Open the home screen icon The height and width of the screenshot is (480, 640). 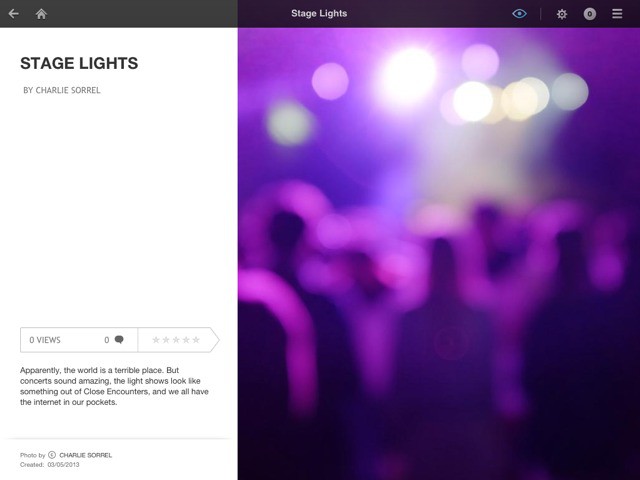point(41,14)
